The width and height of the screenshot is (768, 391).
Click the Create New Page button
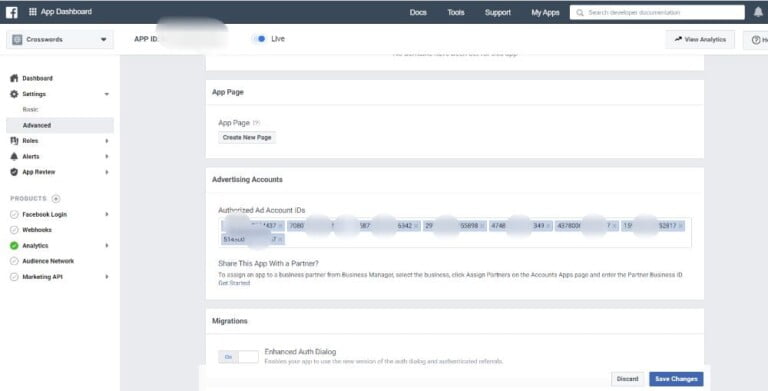pos(247,138)
